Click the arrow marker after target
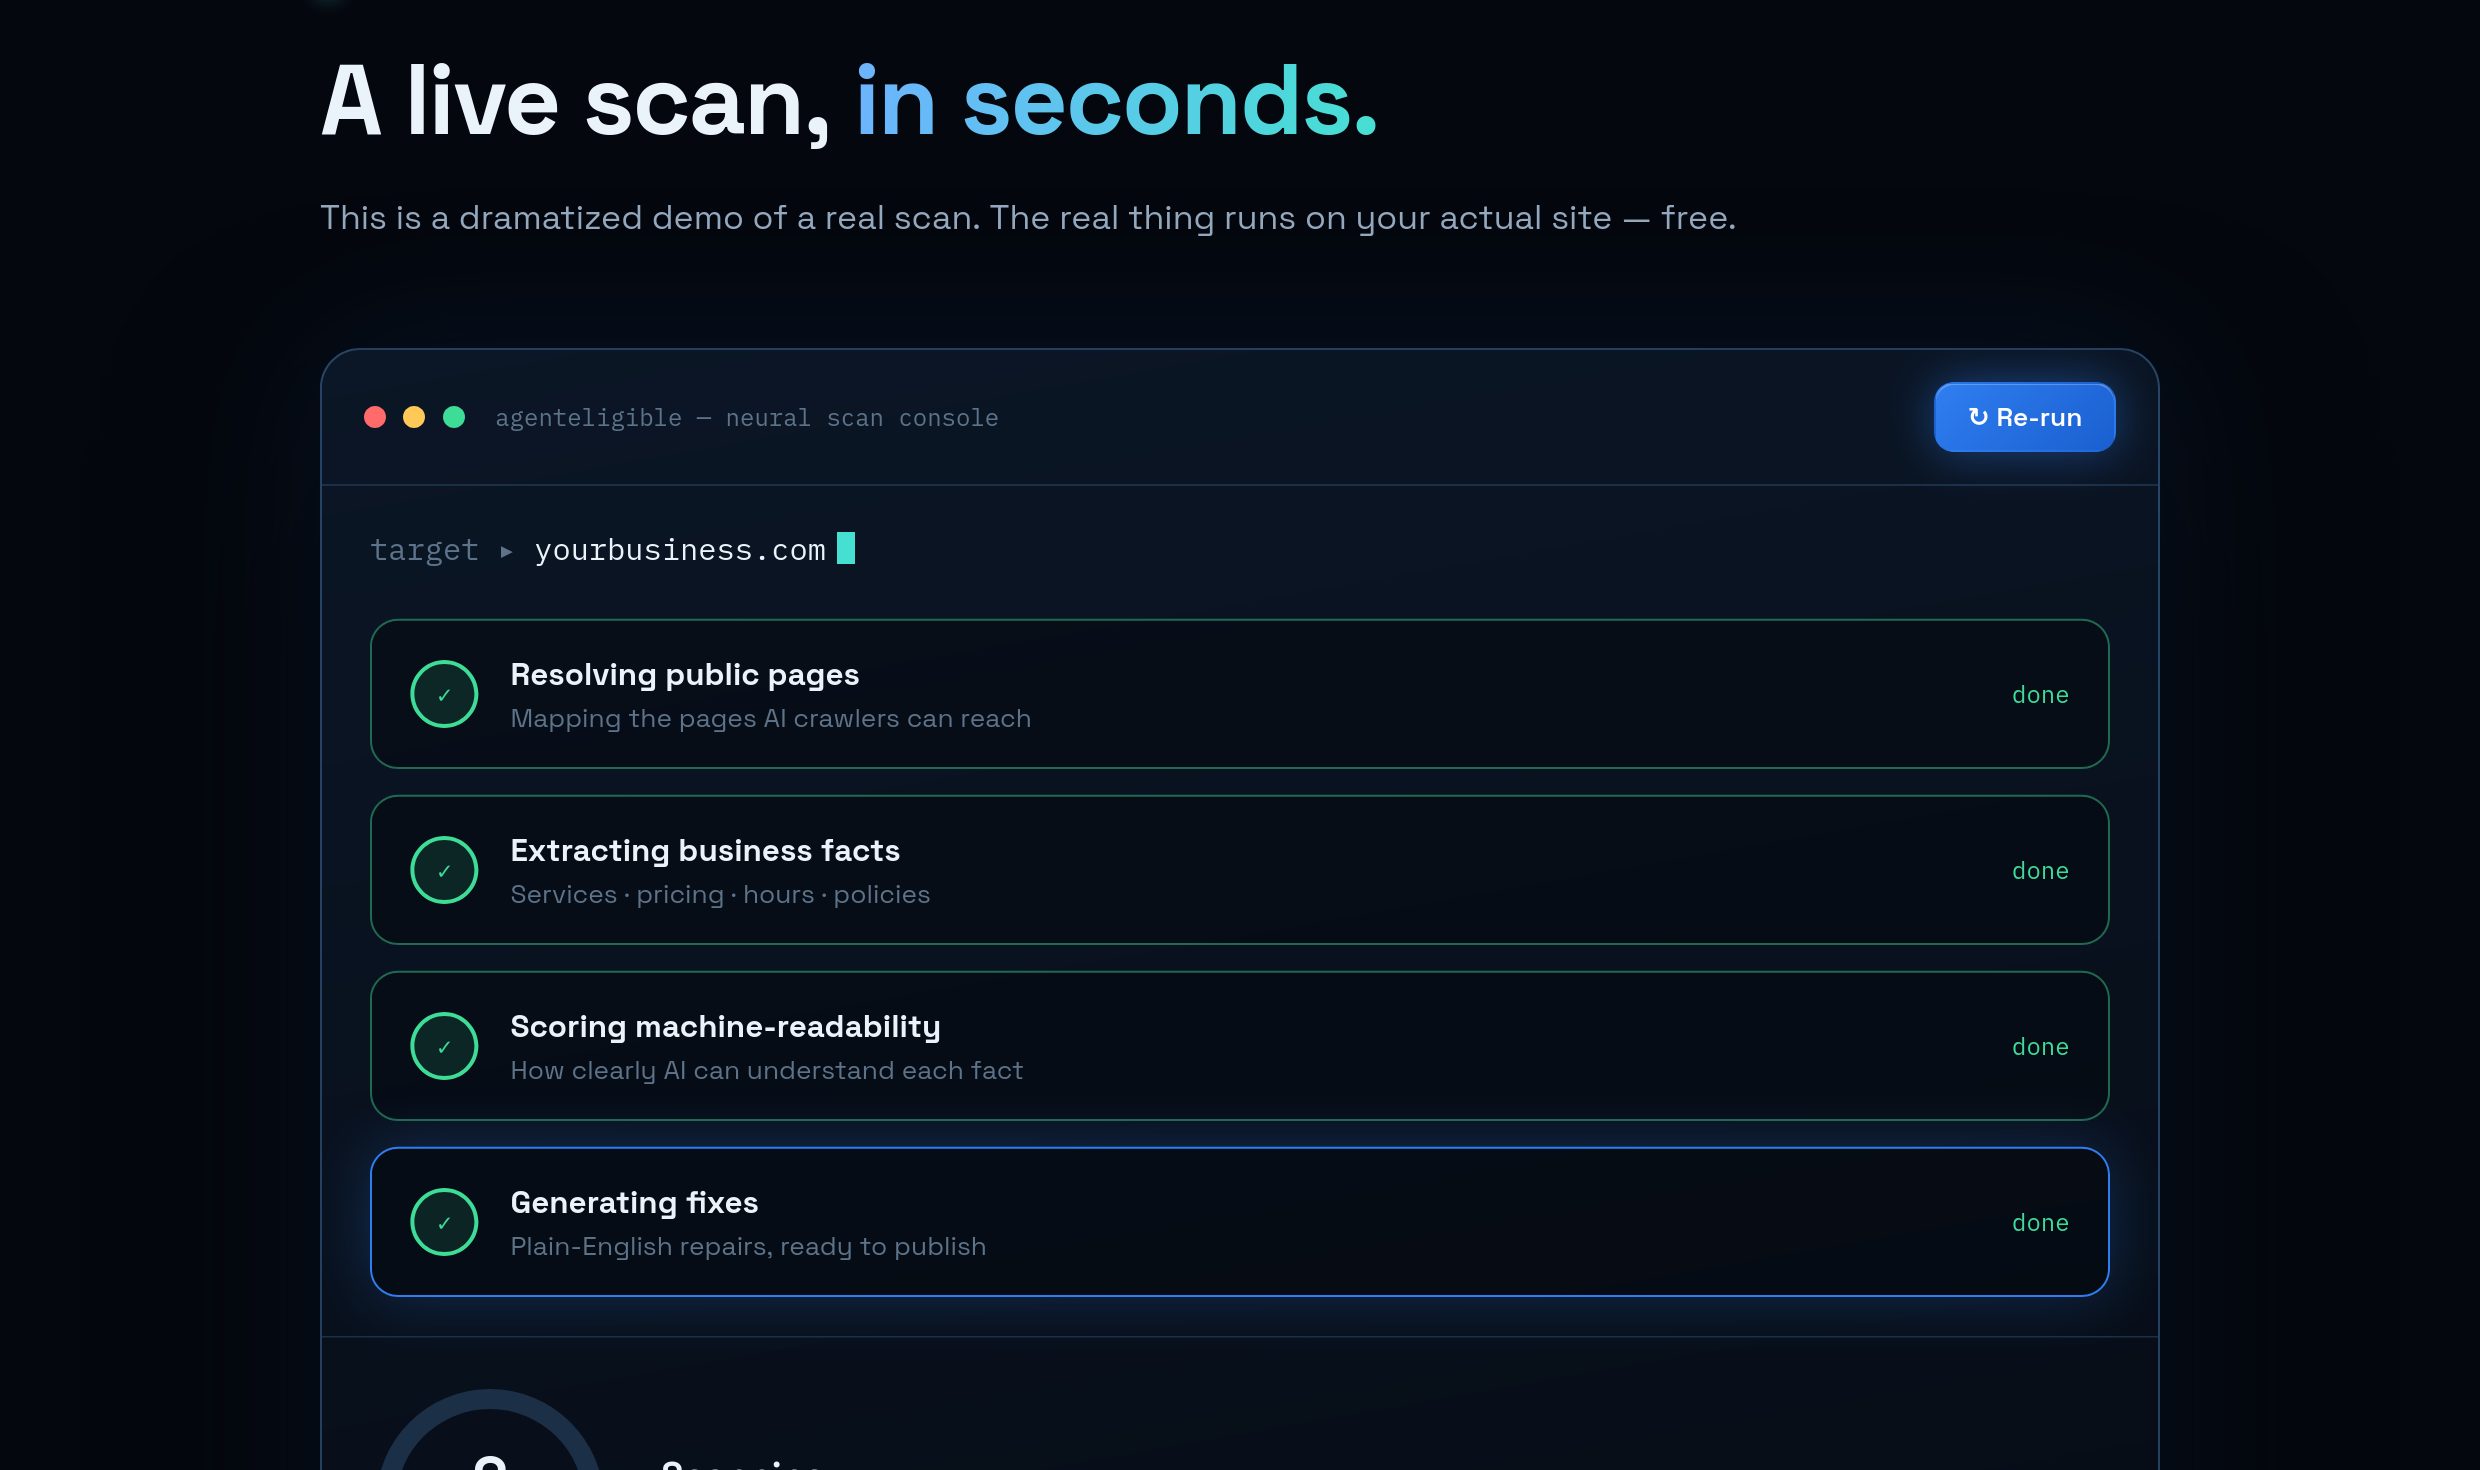The width and height of the screenshot is (2480, 1470). 506,551
